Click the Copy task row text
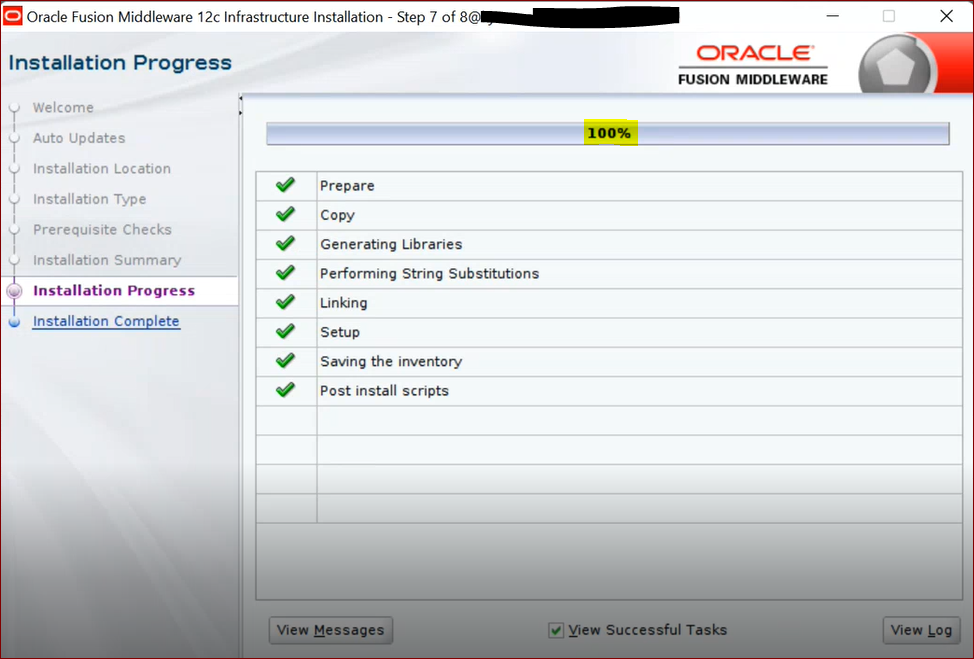The image size is (974, 659). click(x=337, y=215)
